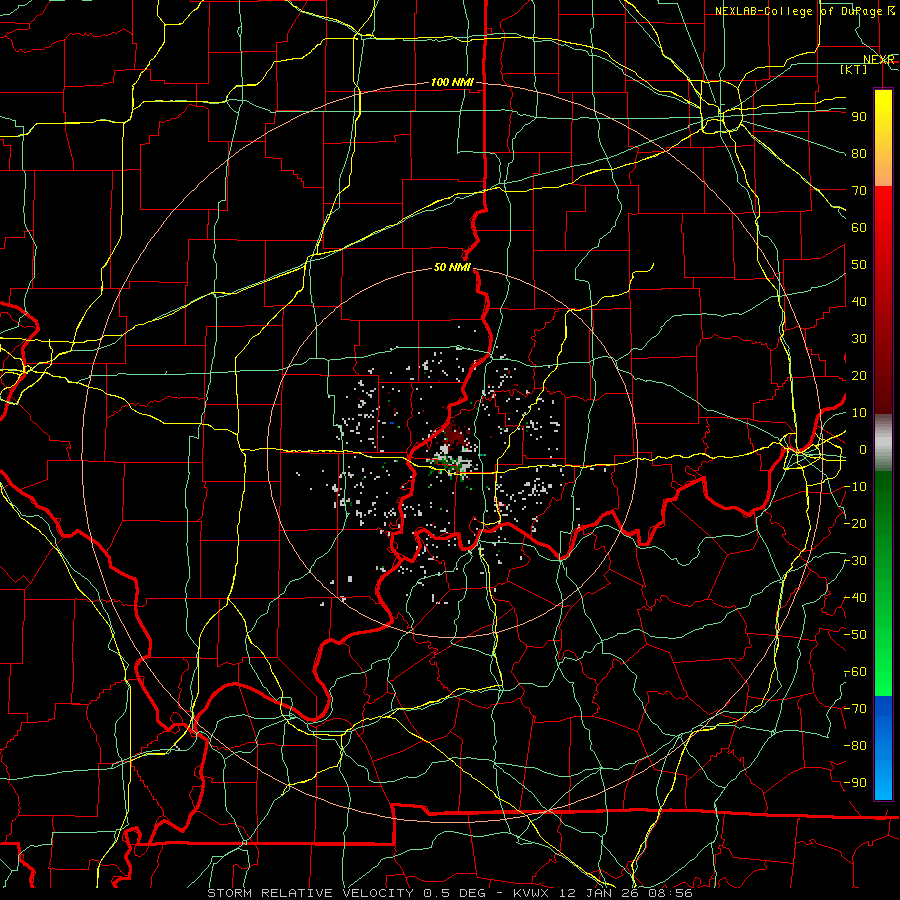Viewport: 900px width, 900px height.
Task: Click the positive 80 scale label
Action: pos(859,154)
